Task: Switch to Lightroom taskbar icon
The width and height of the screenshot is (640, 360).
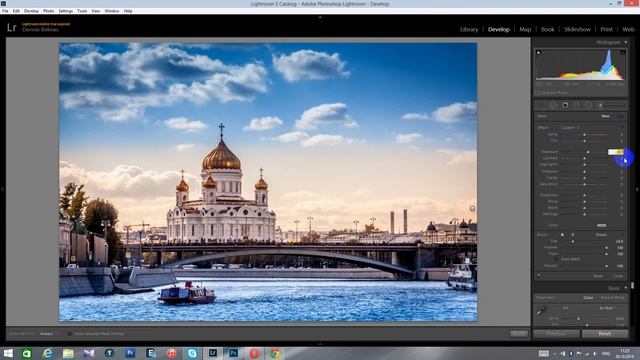Action: (x=213, y=353)
